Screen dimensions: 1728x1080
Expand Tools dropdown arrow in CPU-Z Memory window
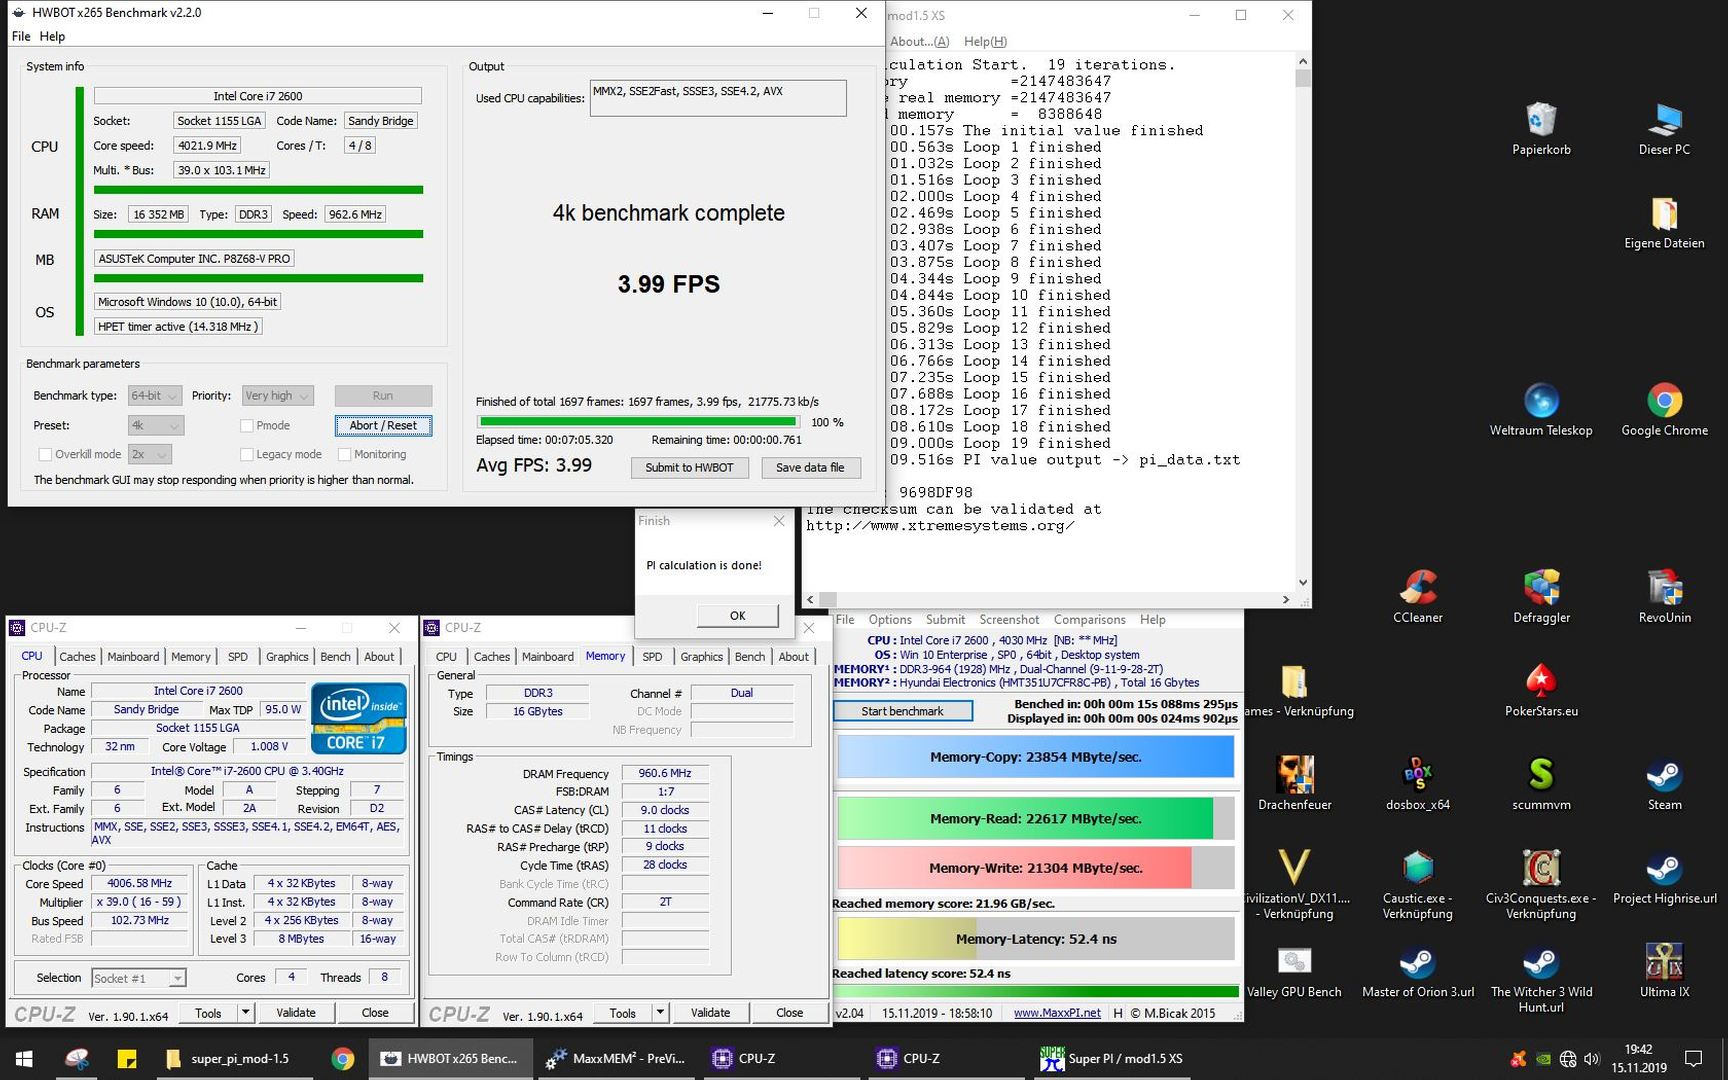pyautogui.click(x=660, y=1012)
